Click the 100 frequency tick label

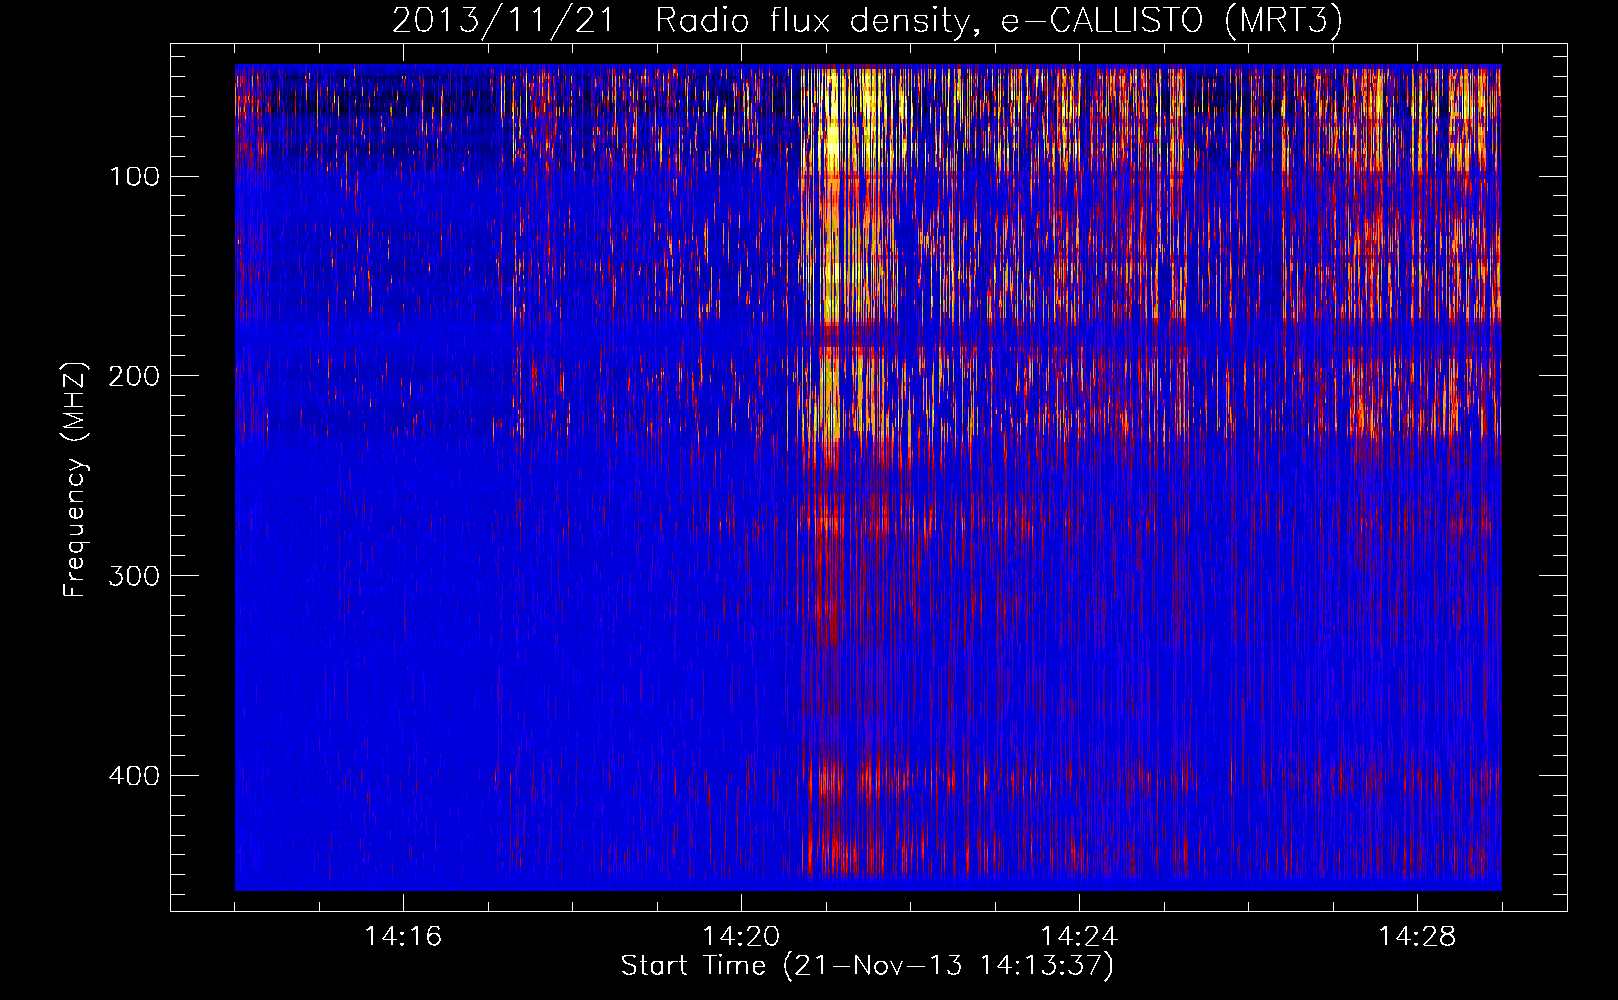pos(134,177)
